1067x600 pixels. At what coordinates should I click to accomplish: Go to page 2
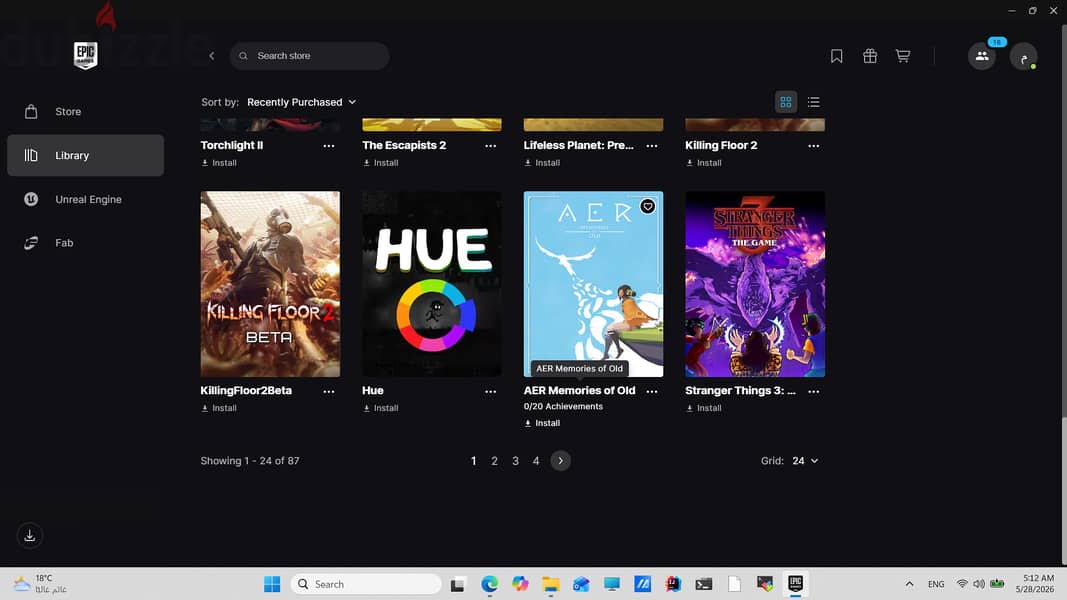pyautogui.click(x=495, y=461)
